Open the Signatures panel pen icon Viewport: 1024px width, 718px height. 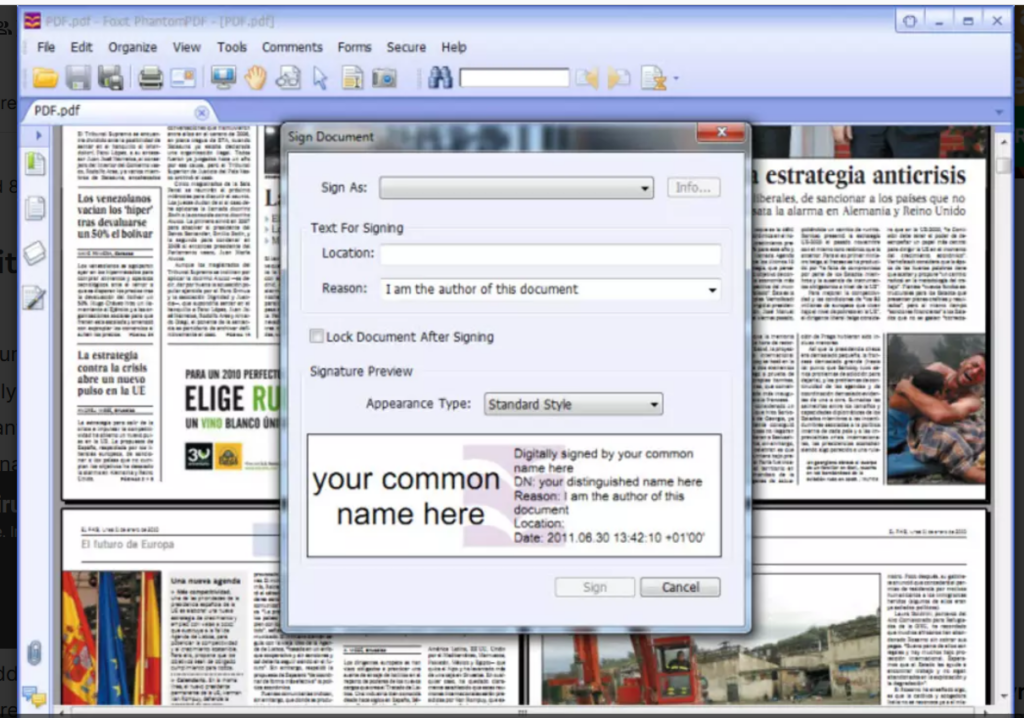click(35, 297)
